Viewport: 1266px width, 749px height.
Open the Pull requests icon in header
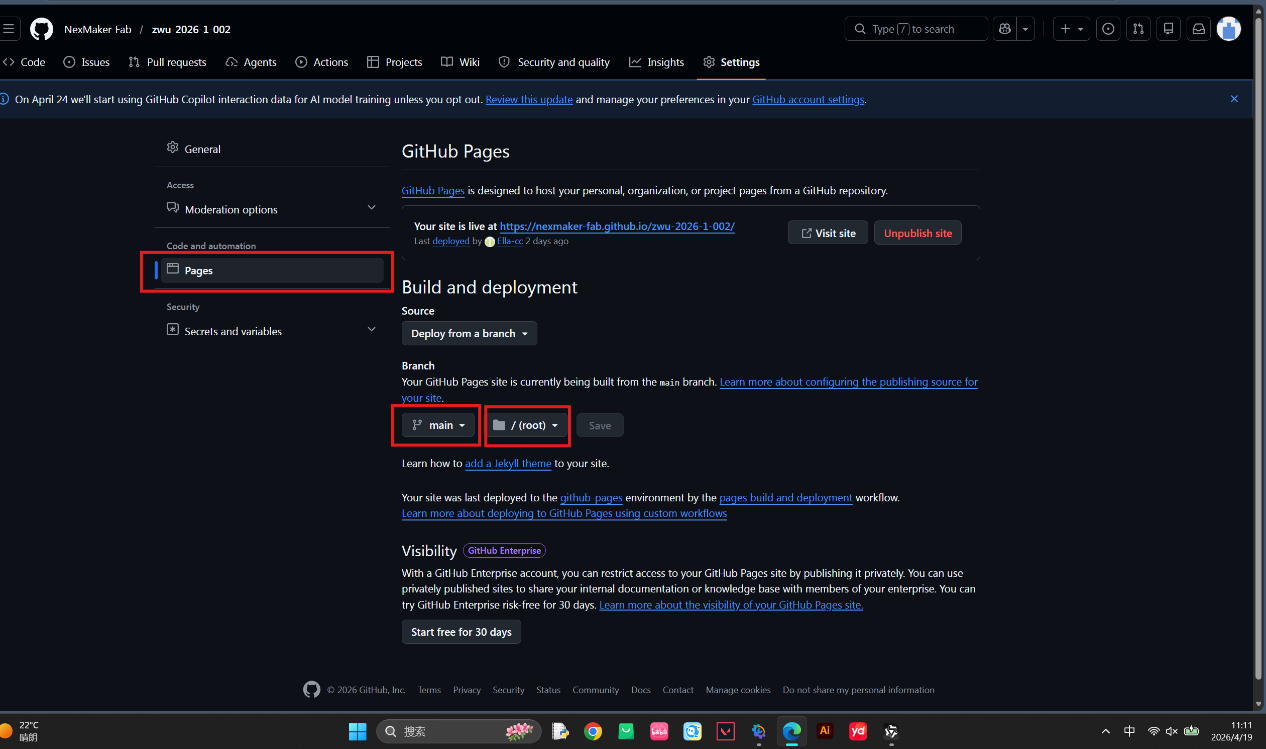tap(1138, 29)
